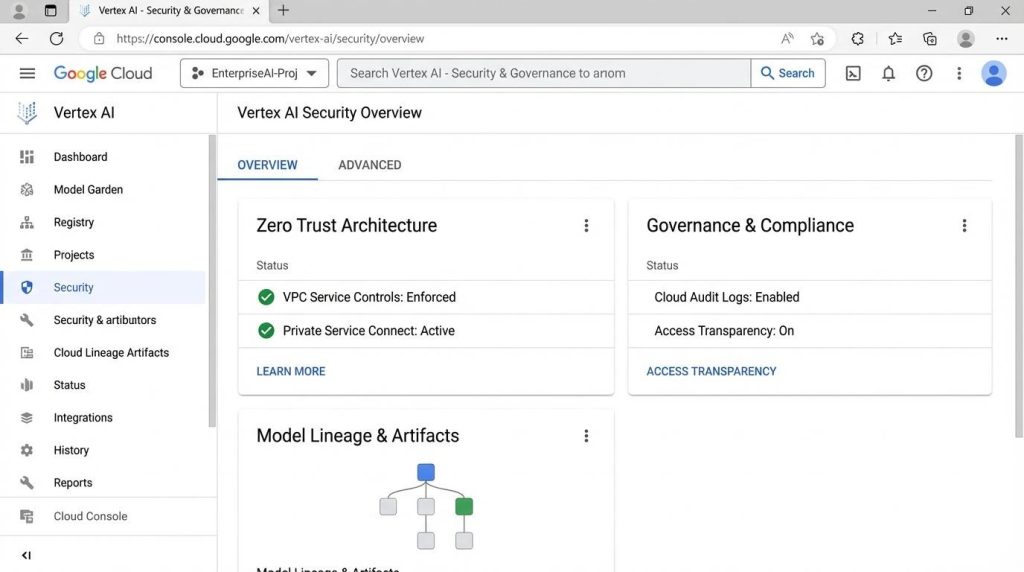
Task: Select the OVERVIEW tab
Action: coord(267,165)
